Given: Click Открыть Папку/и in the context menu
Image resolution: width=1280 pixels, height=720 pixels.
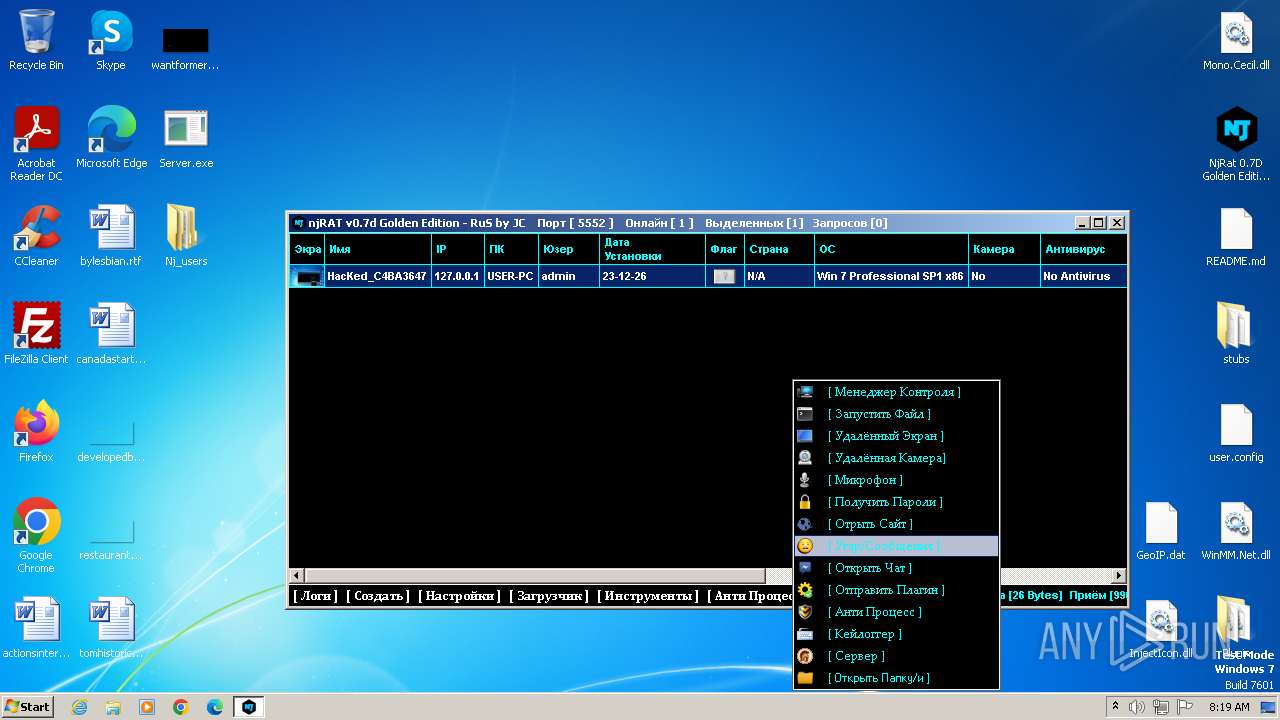Looking at the screenshot, I should (x=896, y=678).
